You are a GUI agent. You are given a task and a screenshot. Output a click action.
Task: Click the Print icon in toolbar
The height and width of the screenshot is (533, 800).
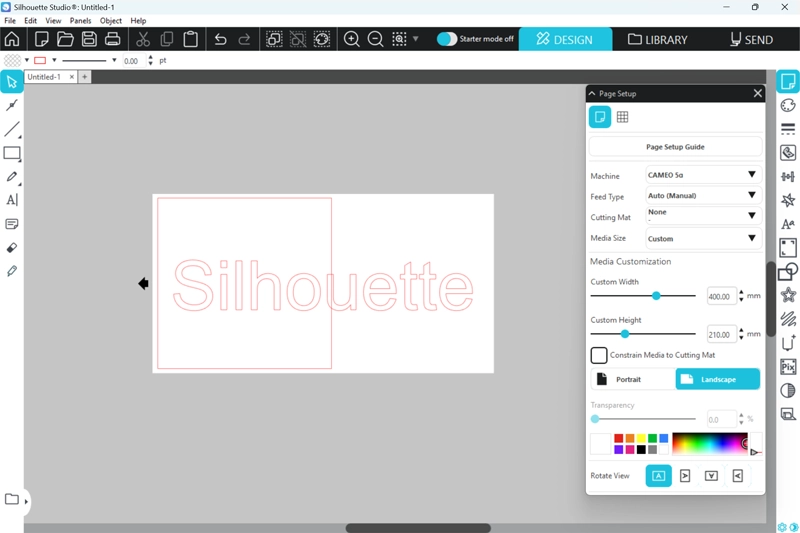tap(113, 39)
